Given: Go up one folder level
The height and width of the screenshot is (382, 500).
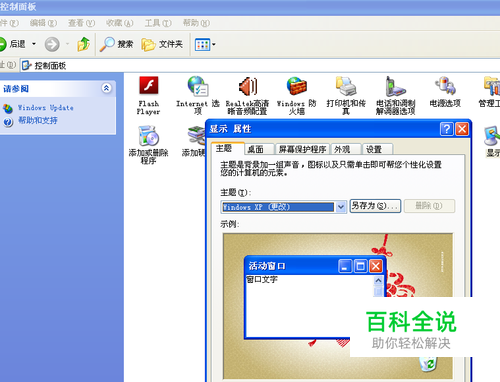Looking at the screenshot, I should (83, 44).
